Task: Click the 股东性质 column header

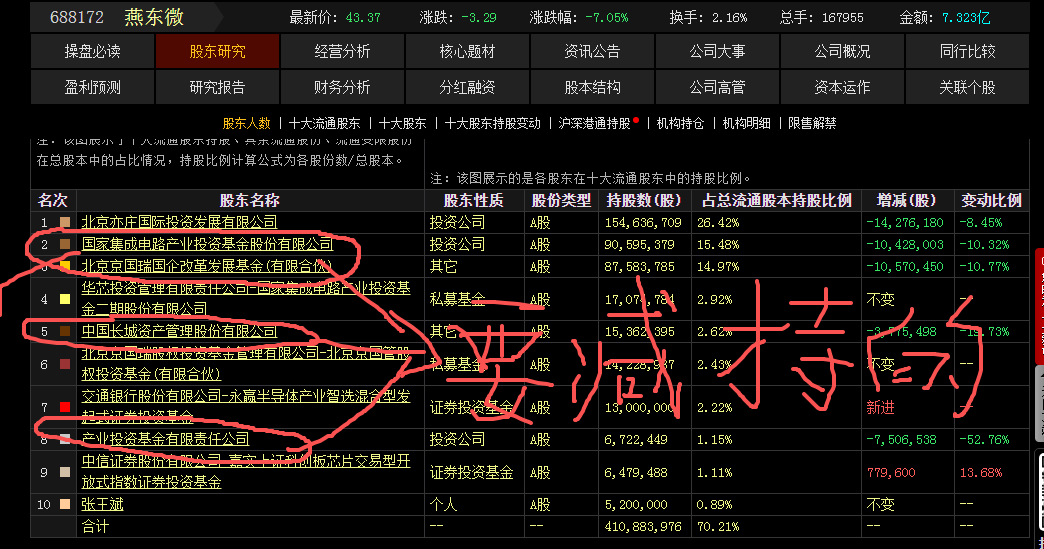Action: 473,200
